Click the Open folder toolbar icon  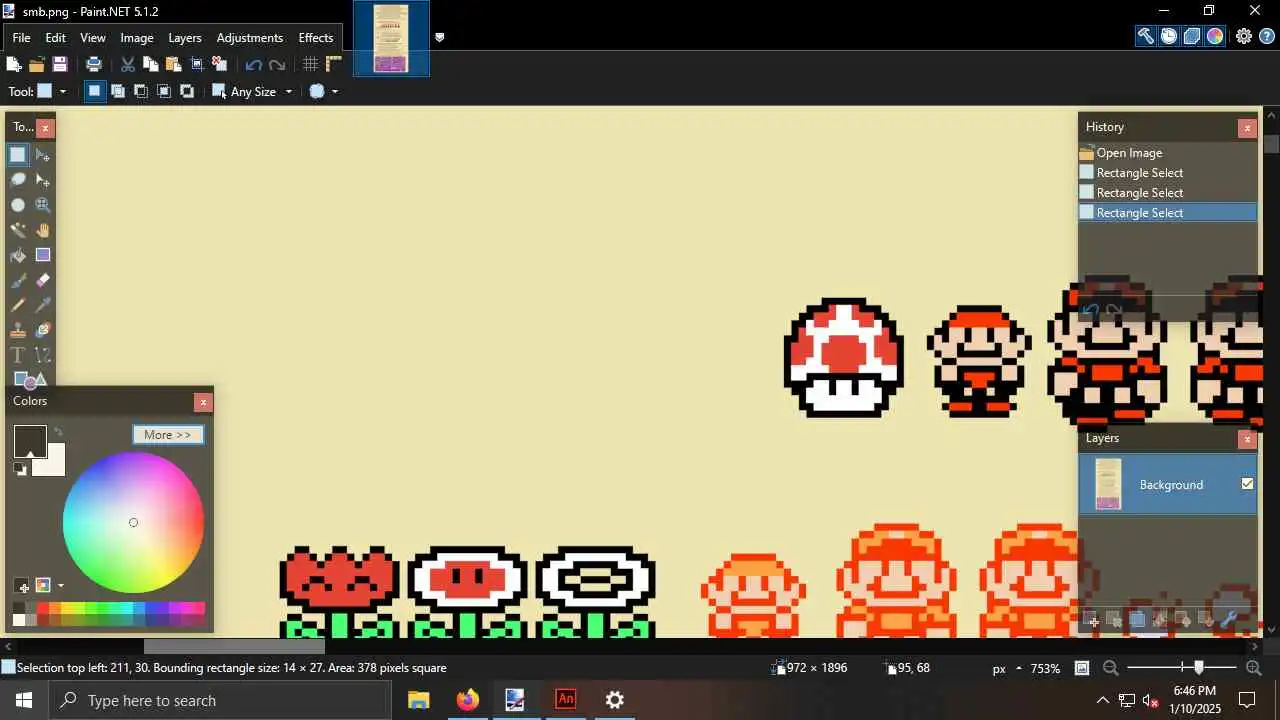(x=37, y=64)
